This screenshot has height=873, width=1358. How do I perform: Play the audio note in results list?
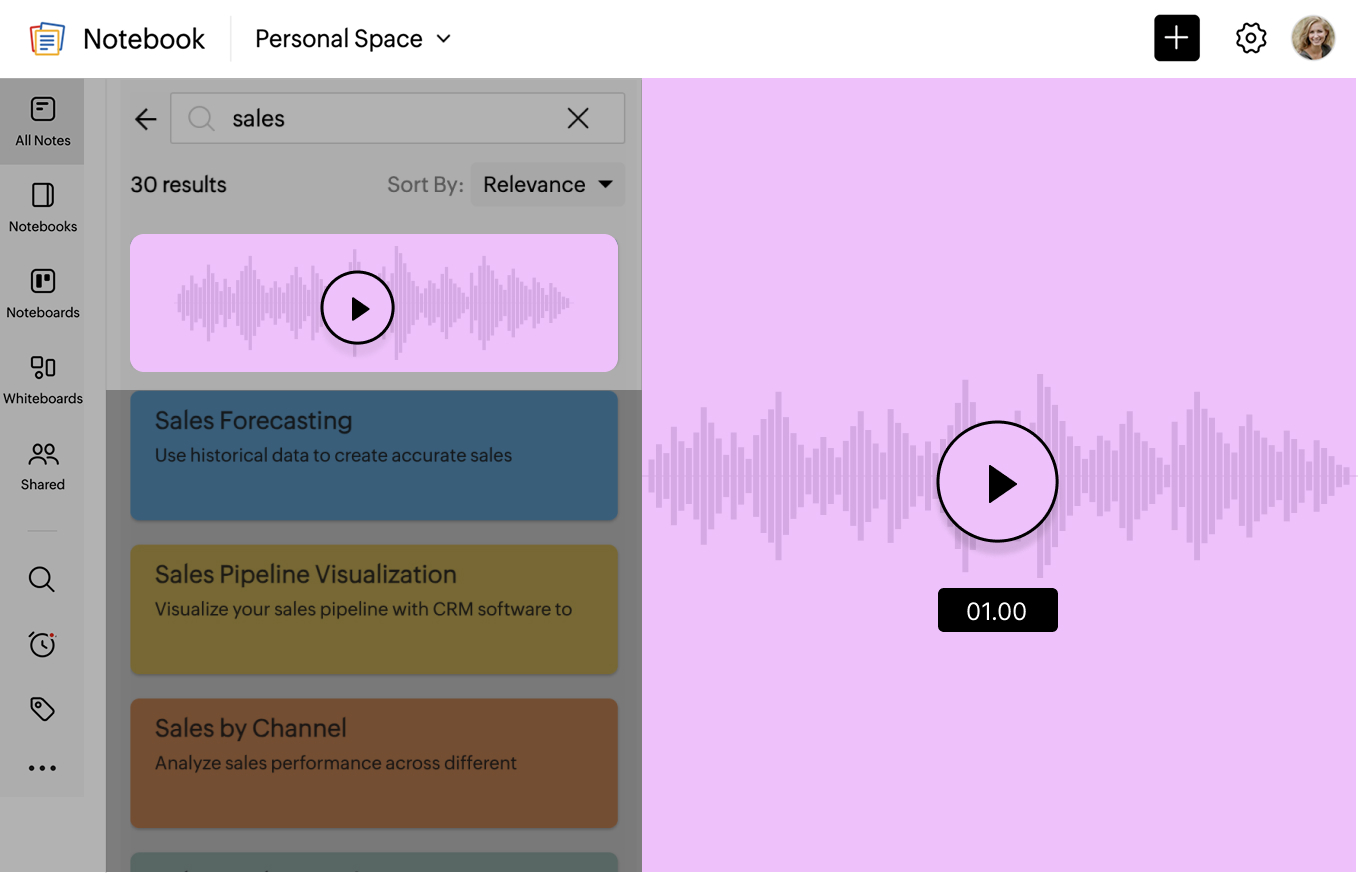coord(358,308)
